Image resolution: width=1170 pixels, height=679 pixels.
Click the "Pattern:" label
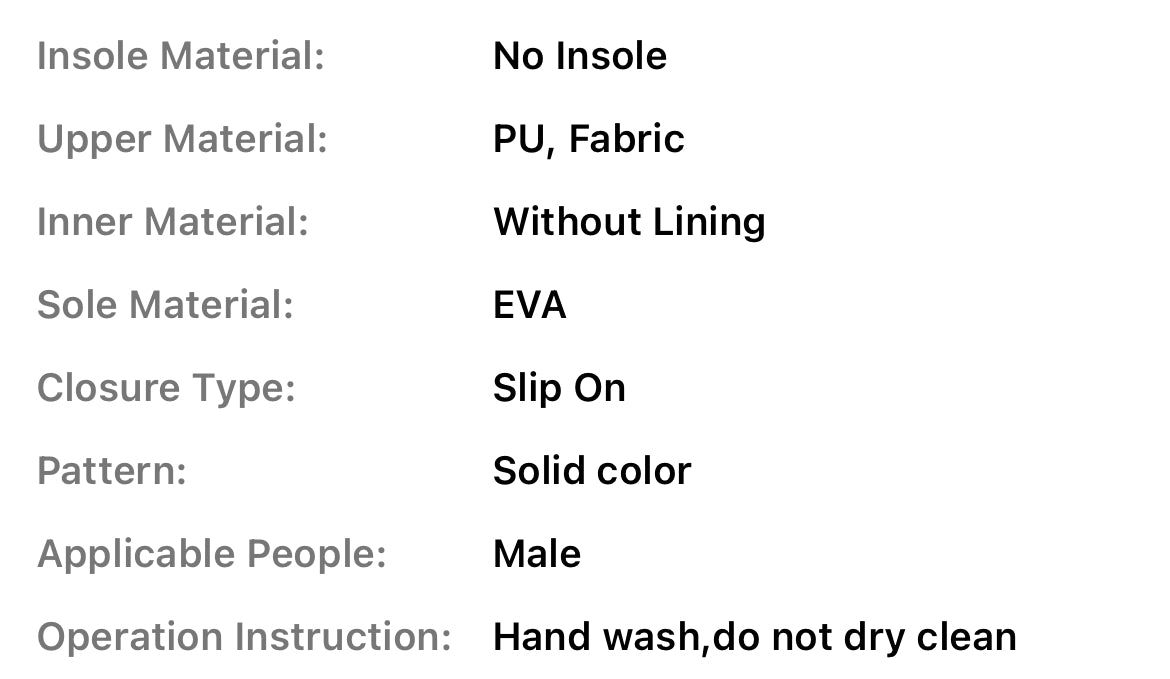pos(112,471)
